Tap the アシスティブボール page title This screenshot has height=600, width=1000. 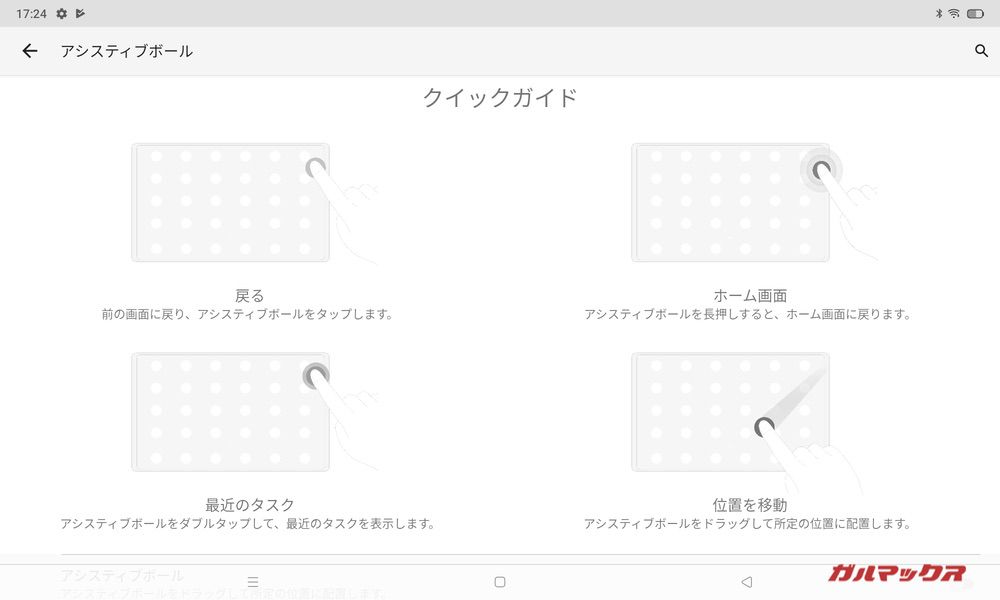click(x=126, y=51)
